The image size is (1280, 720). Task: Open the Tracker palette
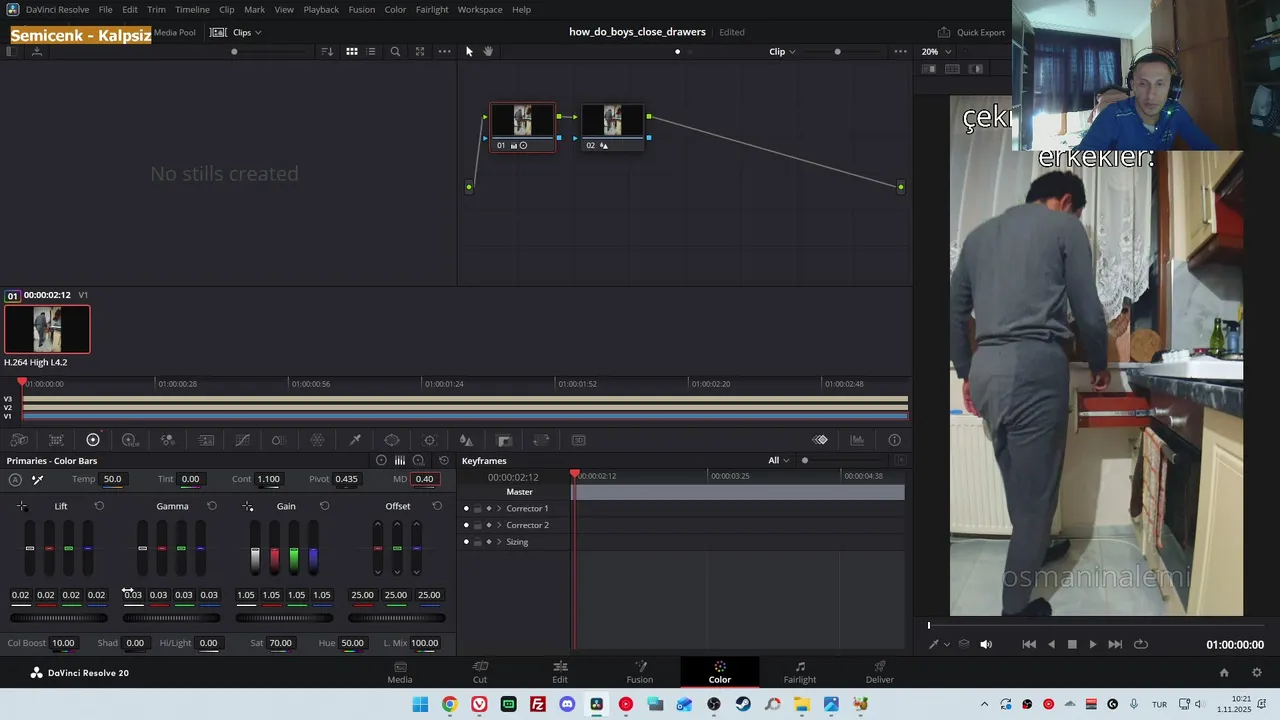click(x=430, y=440)
